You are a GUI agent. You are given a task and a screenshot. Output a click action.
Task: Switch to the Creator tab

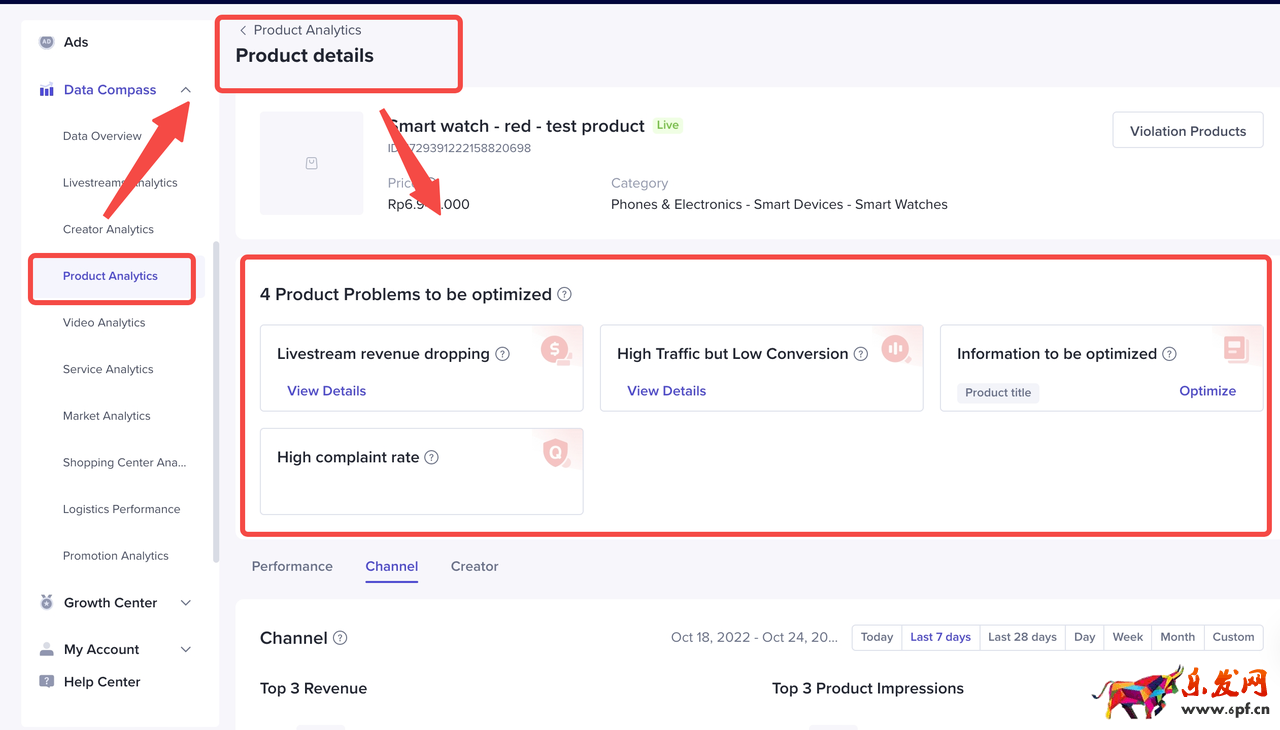point(474,566)
